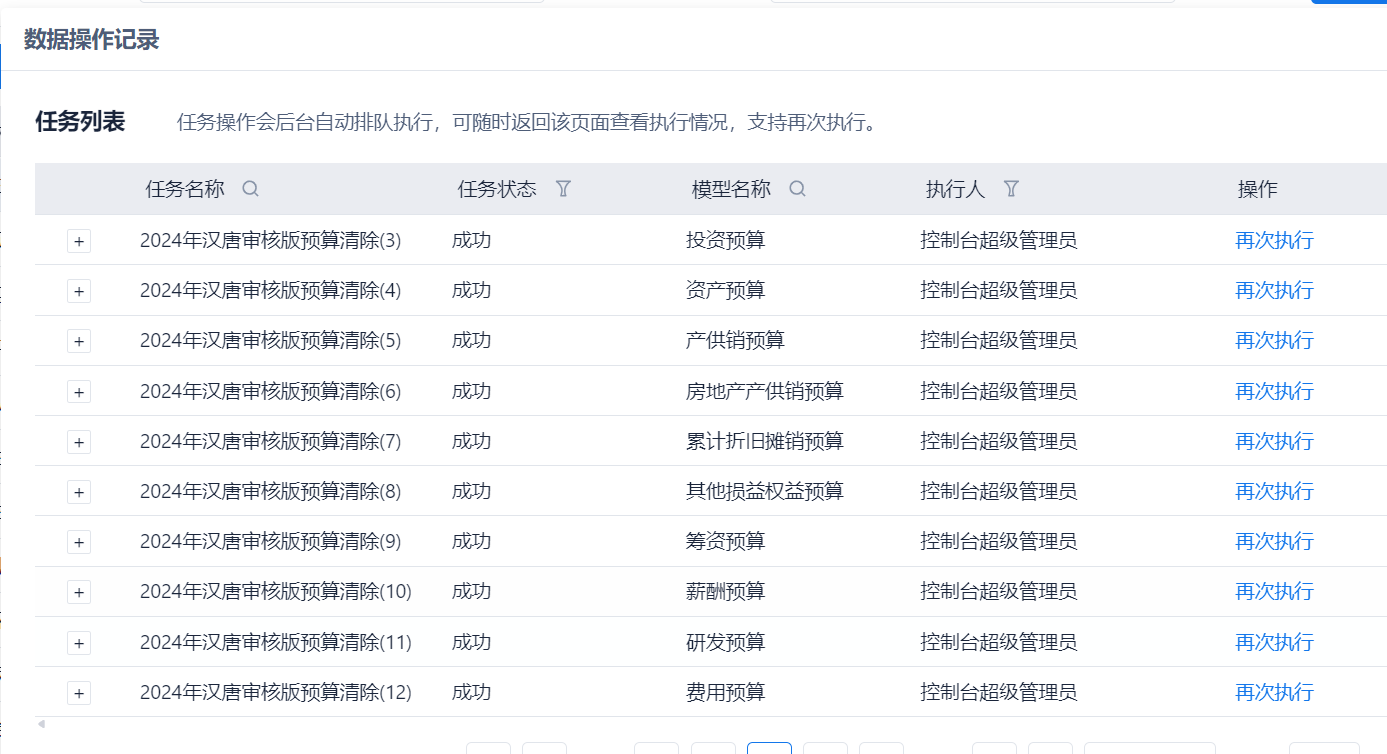Screen dimensions: 1387x754
Task: Click the table's horizontal scrollbar left arrow
Action: point(41,724)
